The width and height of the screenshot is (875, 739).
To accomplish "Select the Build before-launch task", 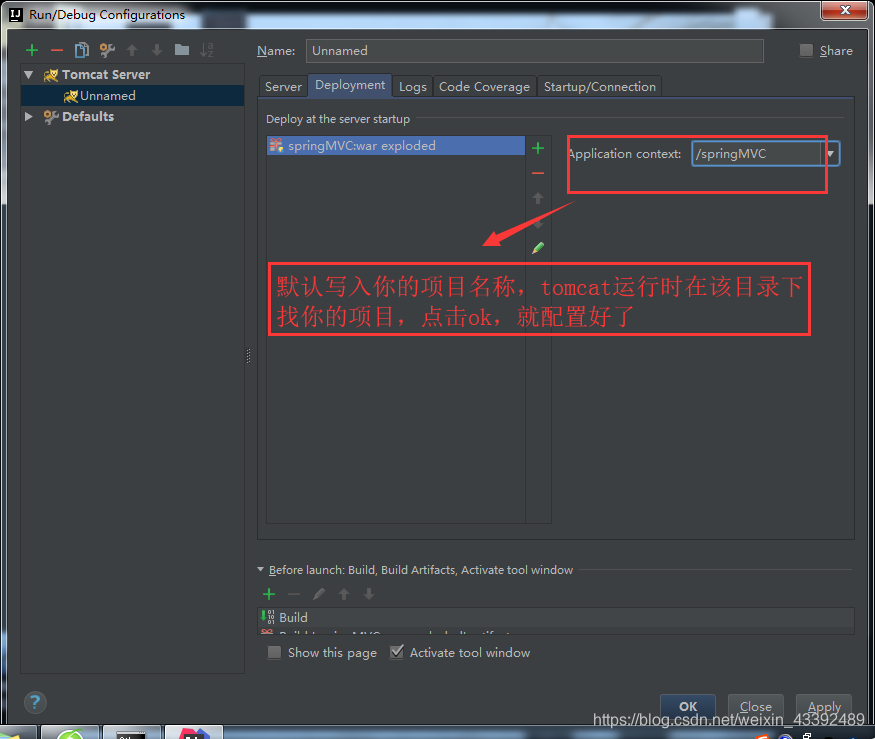I will pos(556,617).
